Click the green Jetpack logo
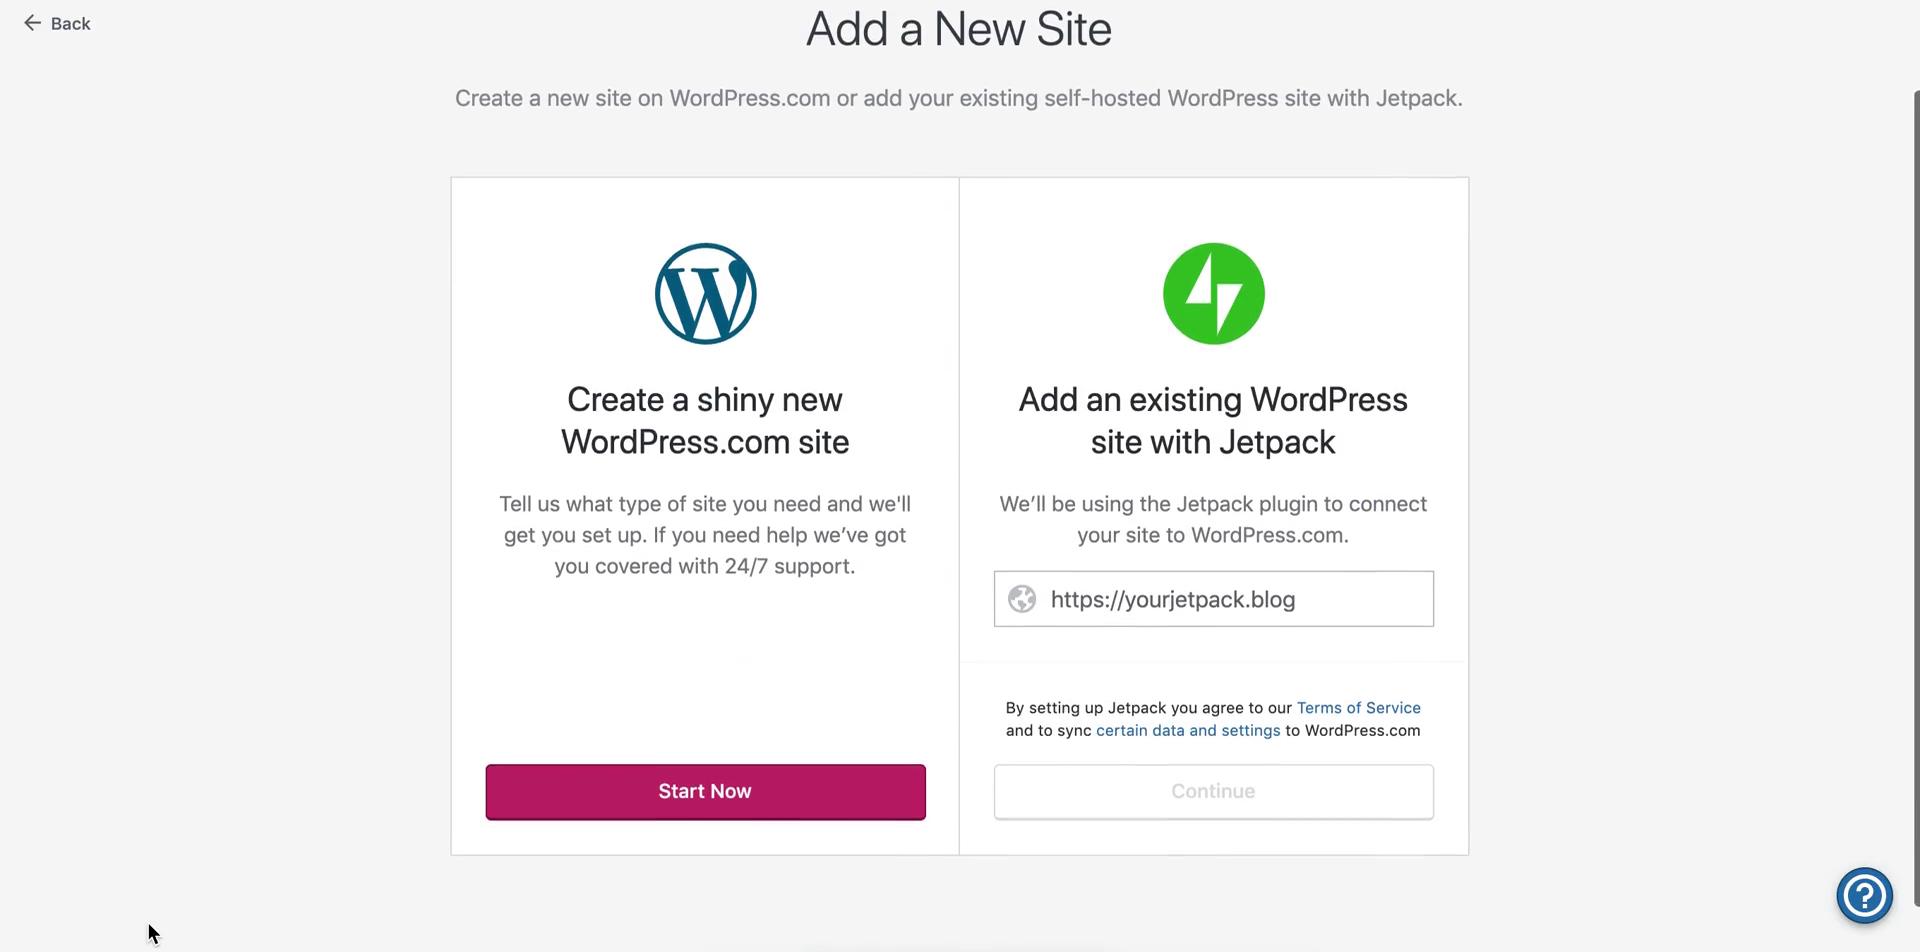The image size is (1920, 952). click(1213, 293)
